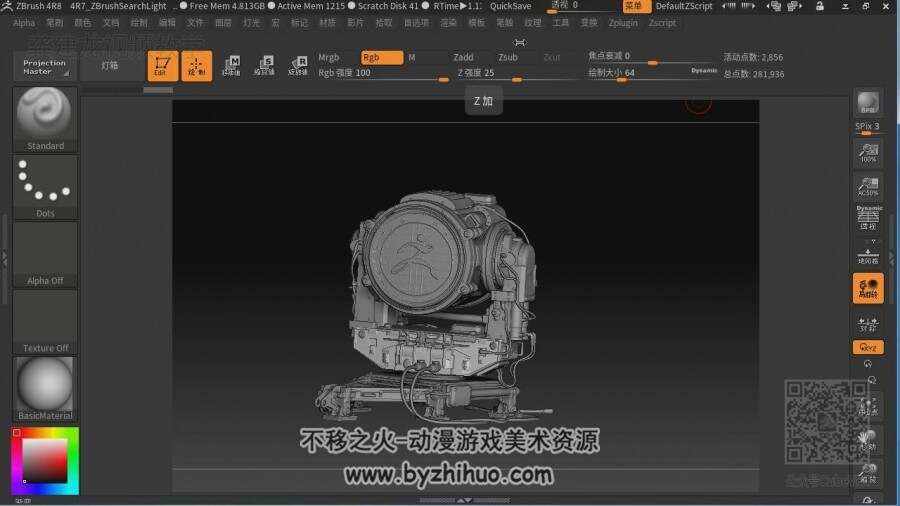Open the Zplugin menu
This screenshot has width=900, height=506.
tap(623, 23)
